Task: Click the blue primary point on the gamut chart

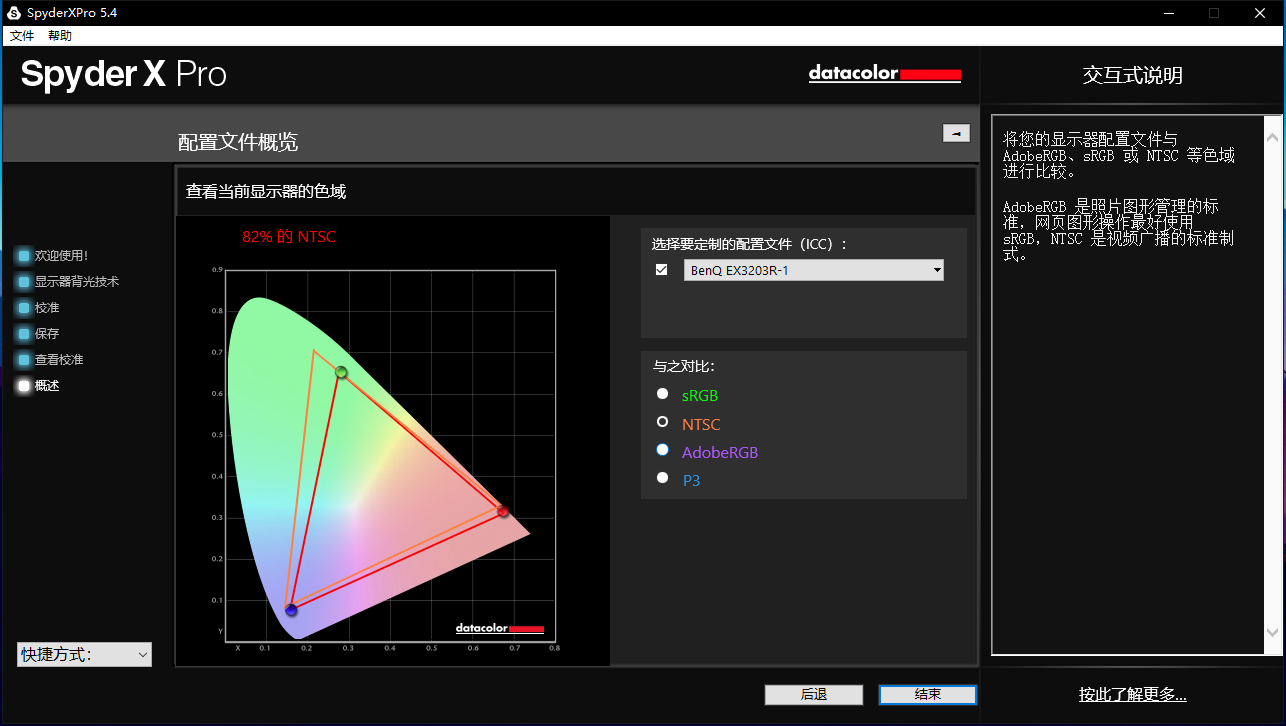Action: [291, 610]
